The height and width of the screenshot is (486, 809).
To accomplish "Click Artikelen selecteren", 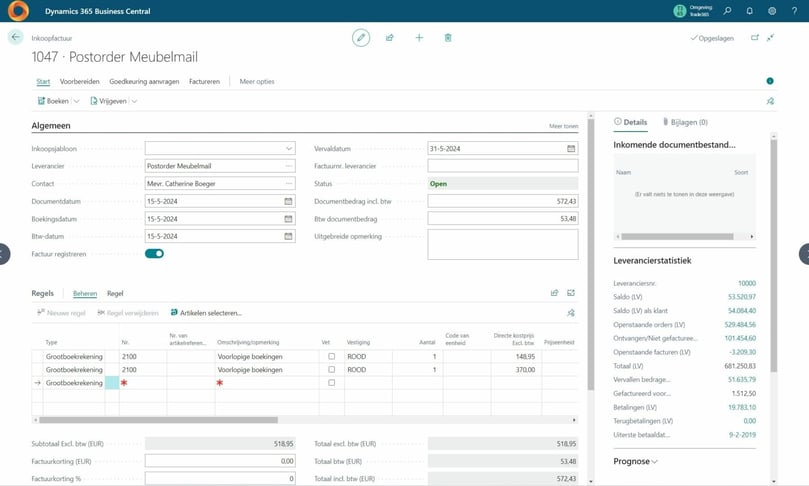I will pos(206,313).
